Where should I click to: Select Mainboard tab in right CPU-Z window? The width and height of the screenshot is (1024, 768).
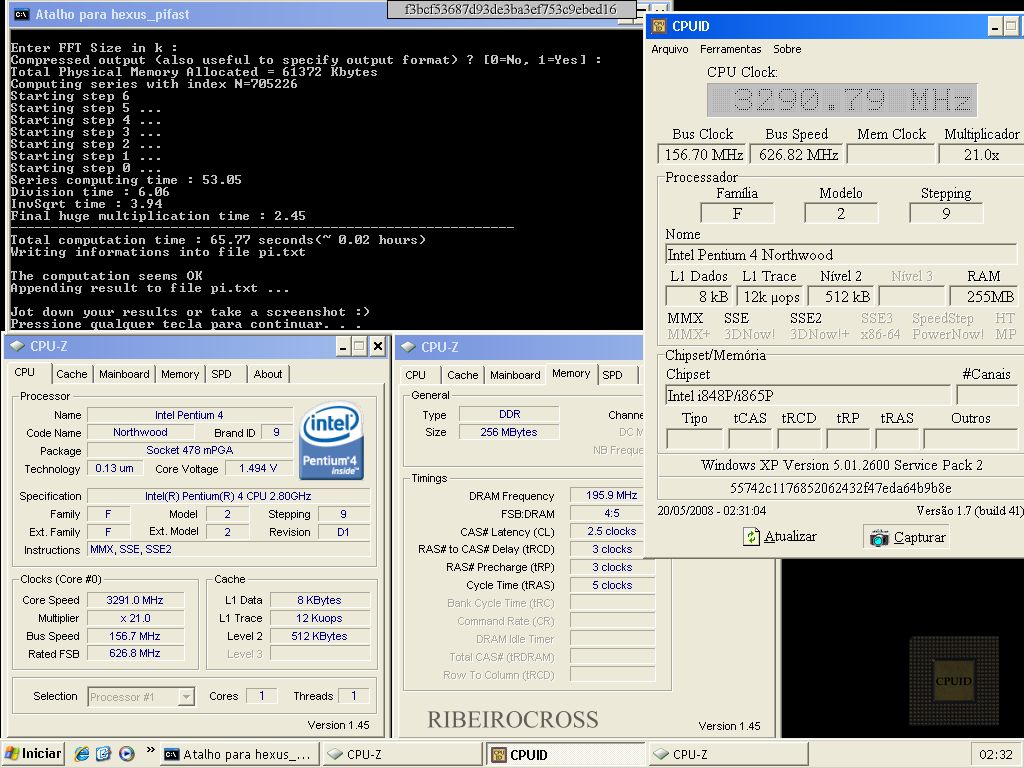[x=515, y=375]
